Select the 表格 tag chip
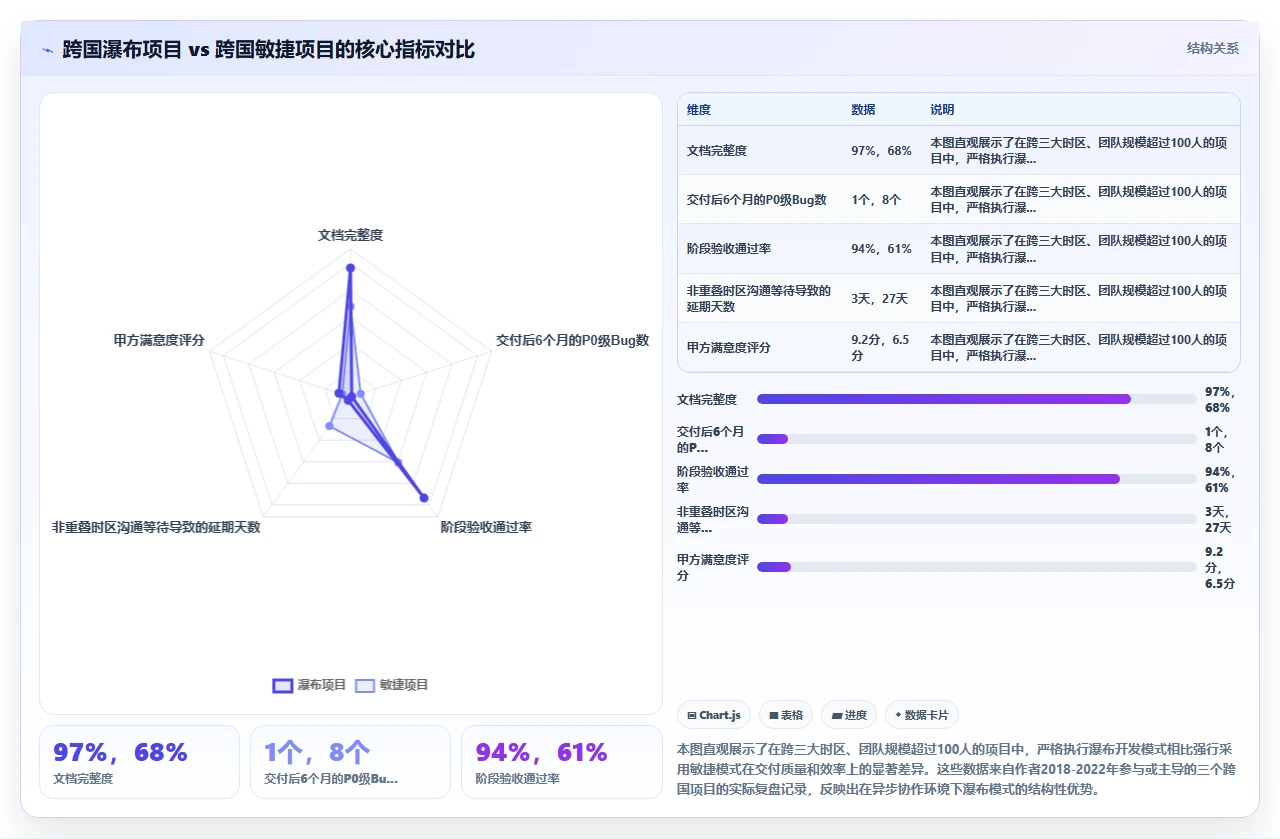1280x839 pixels. (x=785, y=715)
